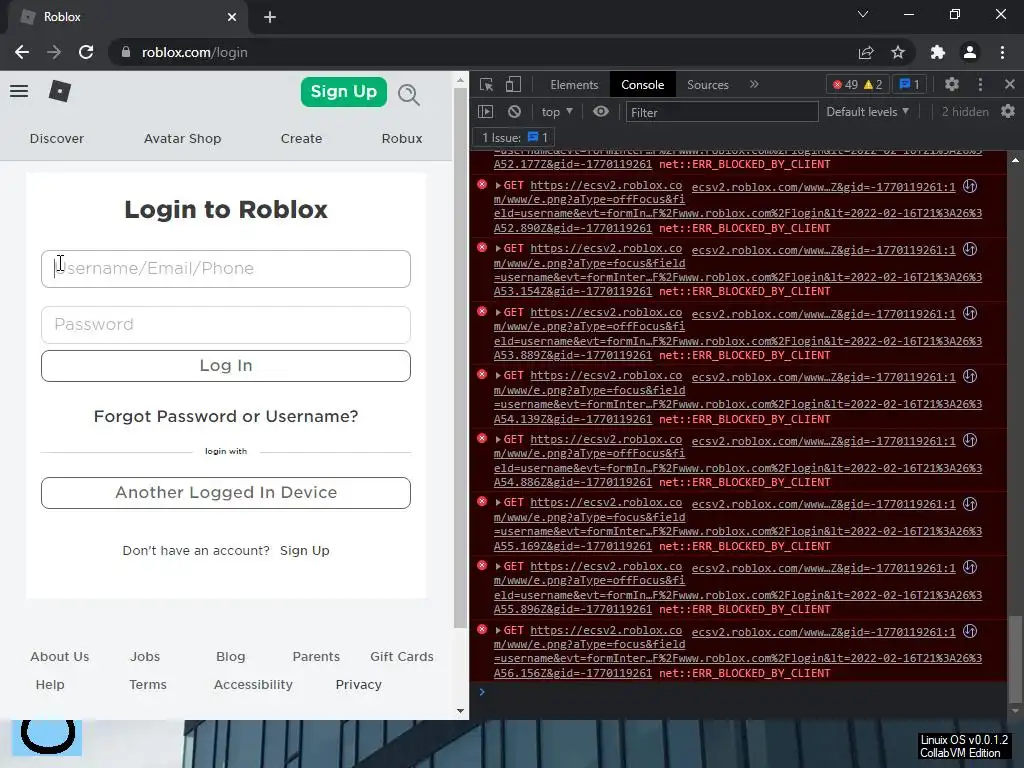Focus the Username/Email/Phone field
This screenshot has height=768, width=1024.
point(226,269)
